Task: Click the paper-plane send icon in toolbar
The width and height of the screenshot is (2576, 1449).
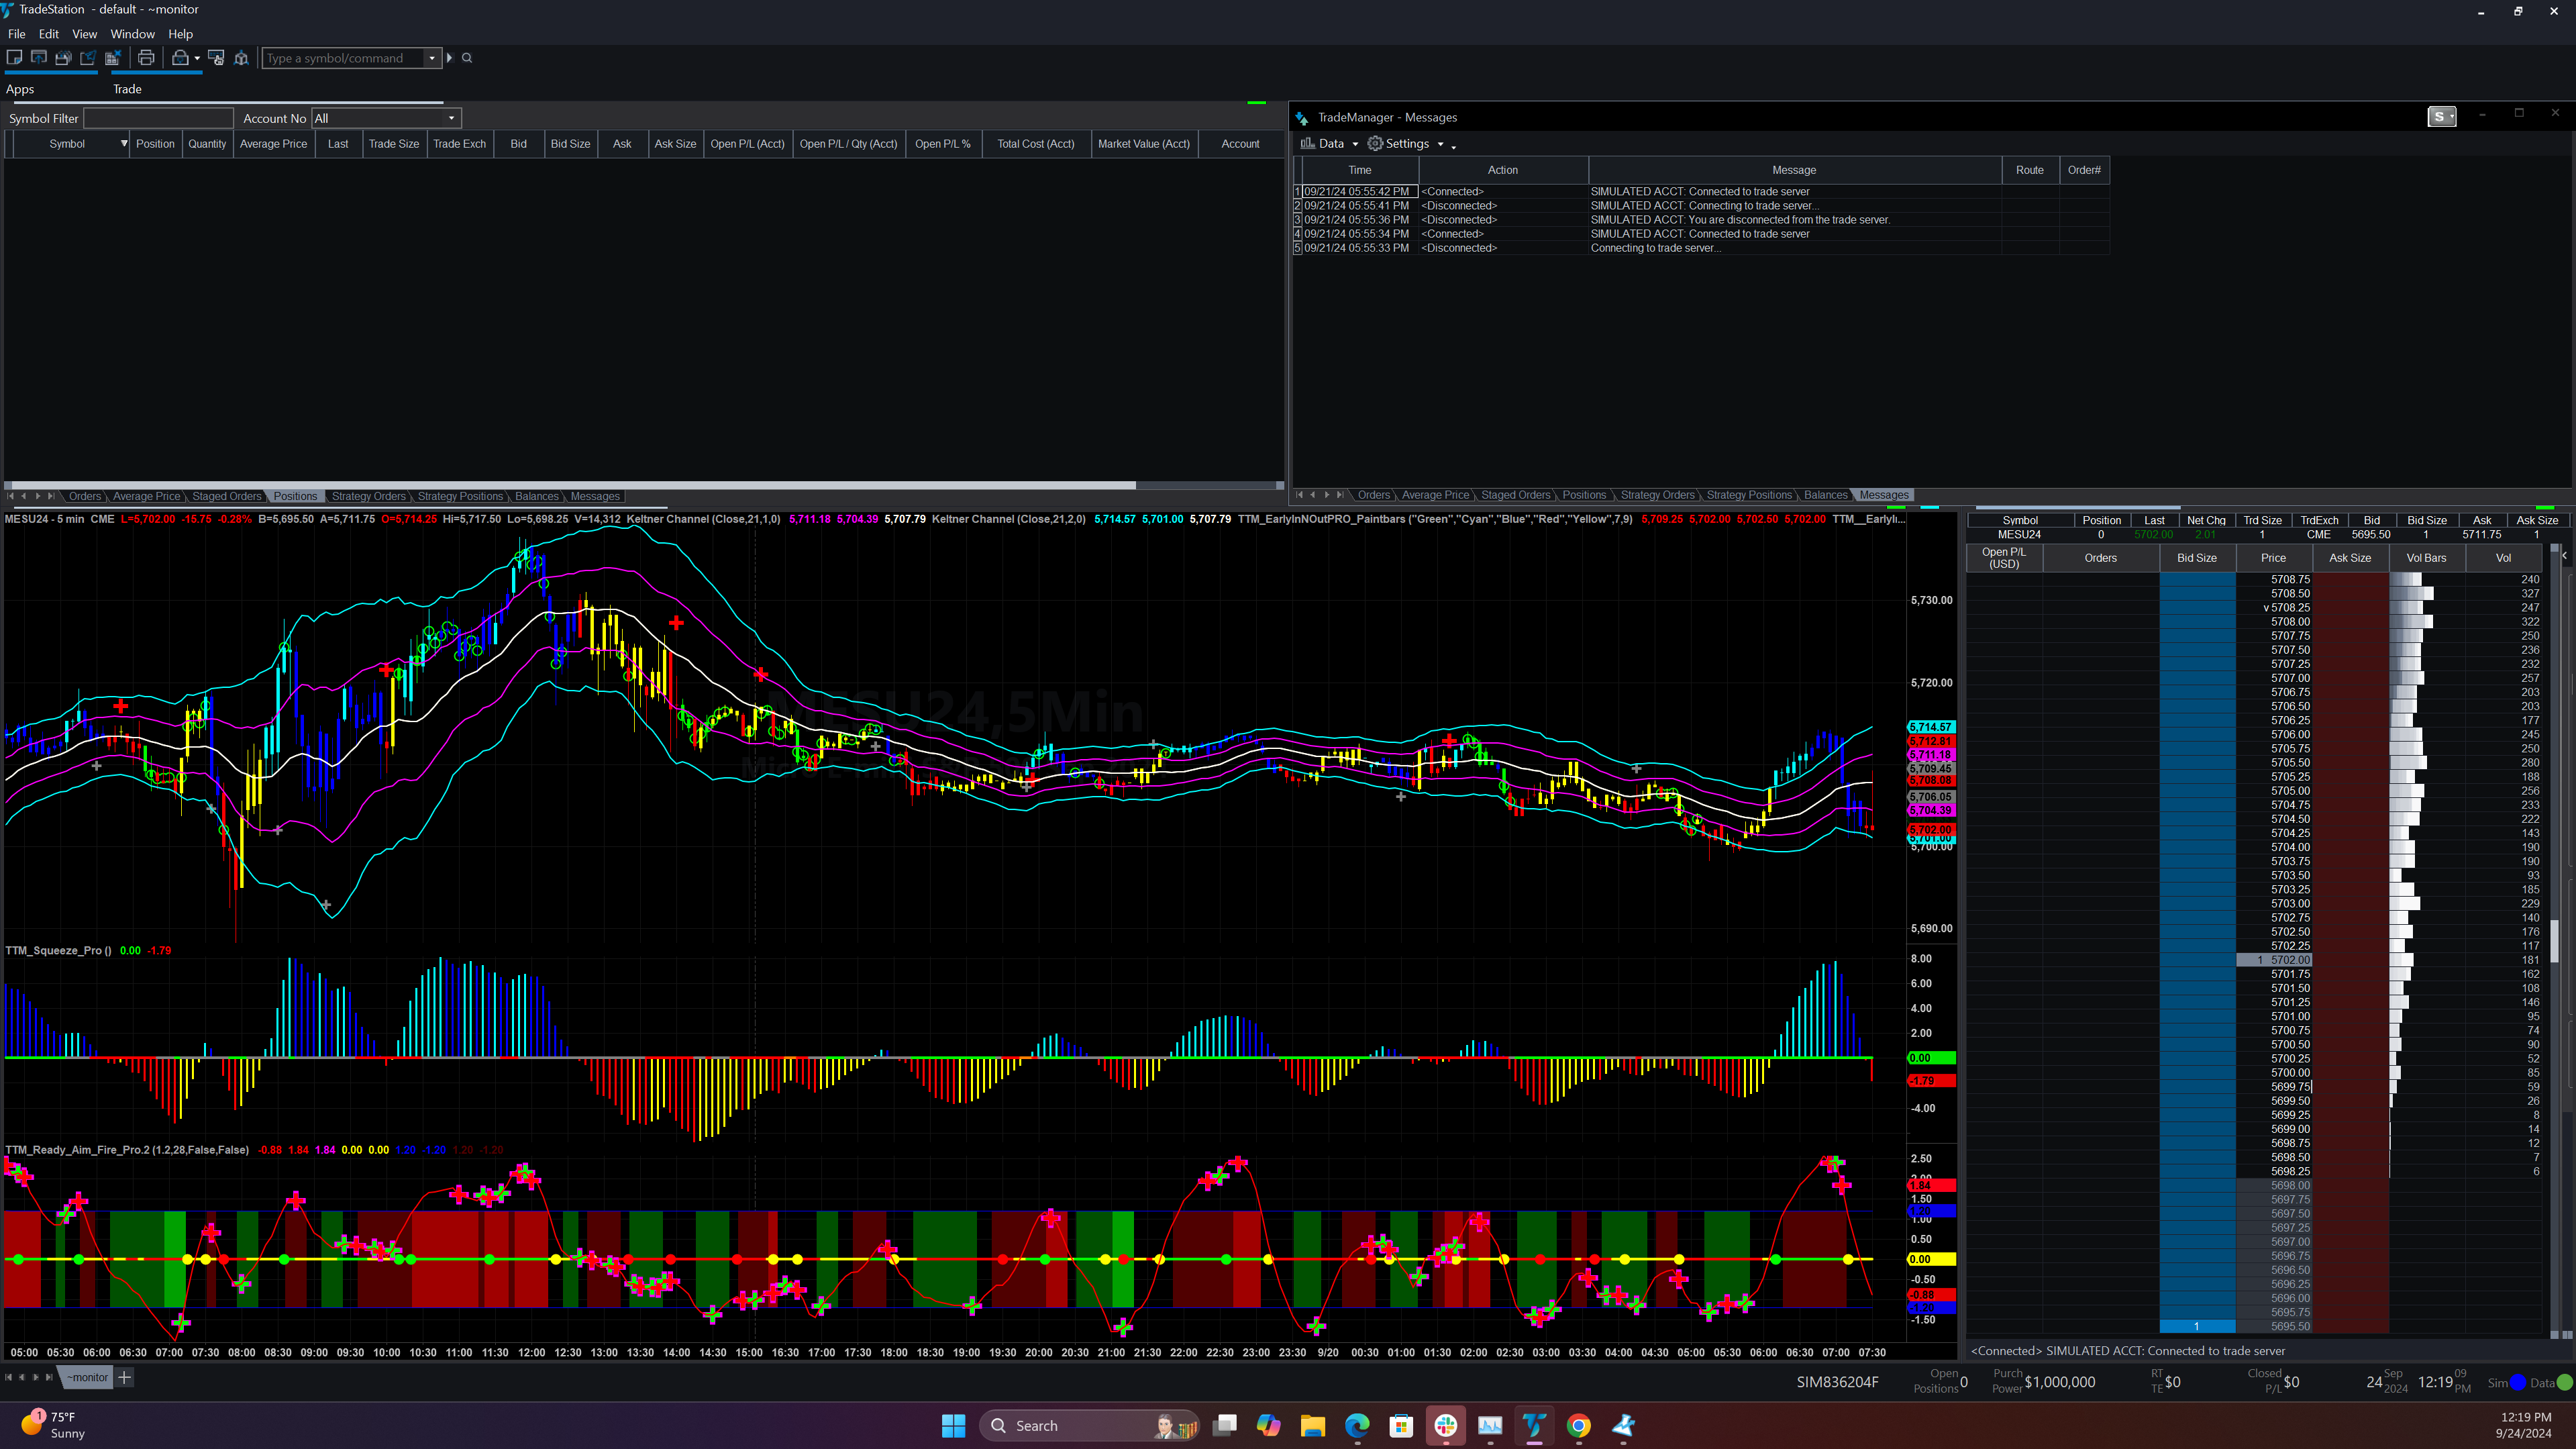Action: (x=88, y=58)
